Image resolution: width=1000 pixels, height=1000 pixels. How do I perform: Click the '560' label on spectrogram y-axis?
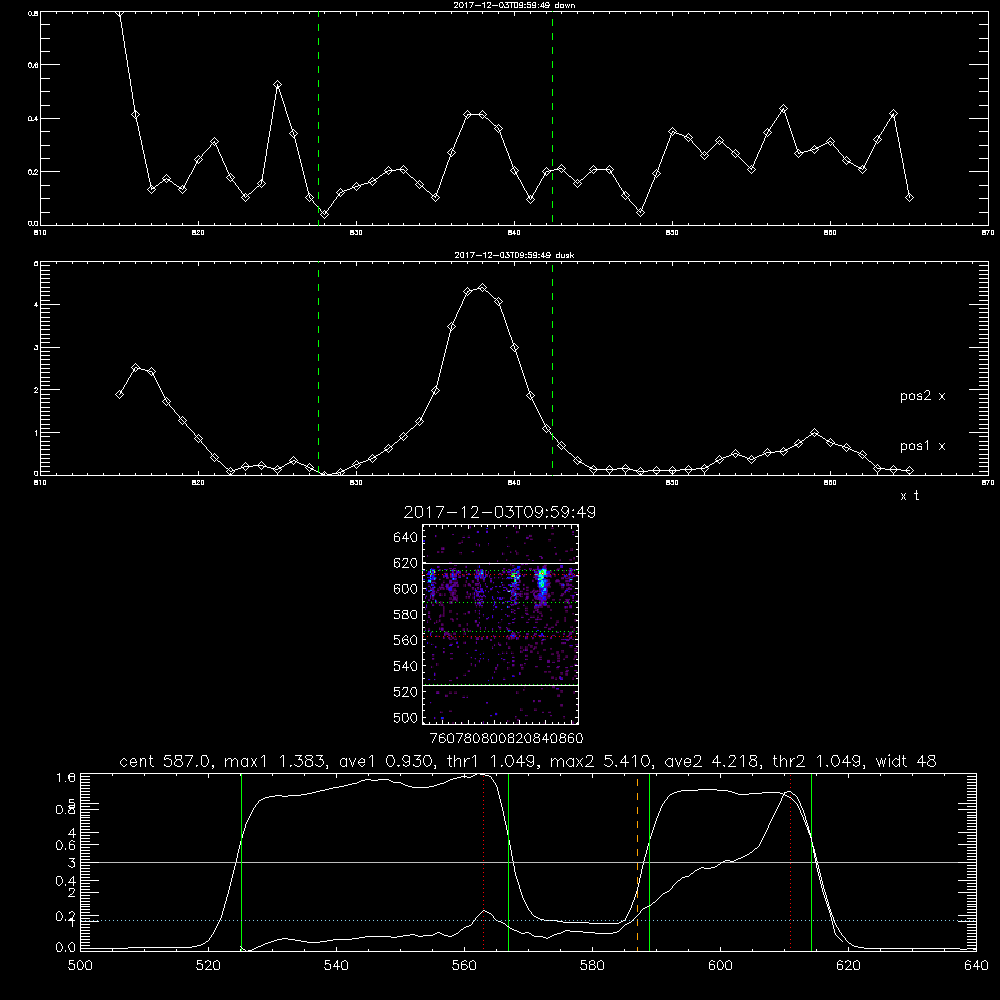click(406, 640)
